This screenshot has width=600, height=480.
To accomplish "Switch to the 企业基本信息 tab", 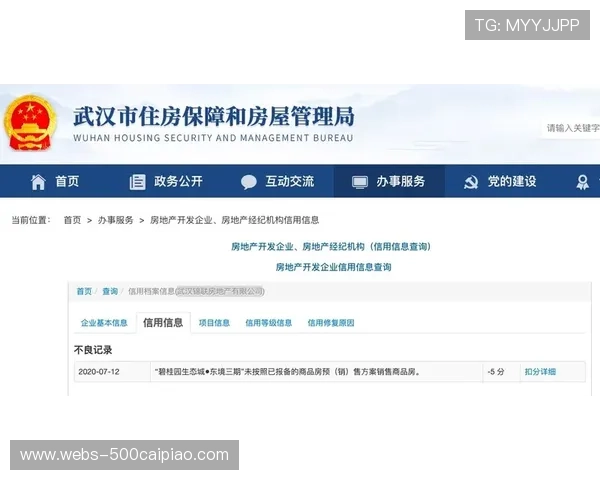I will click(x=104, y=323).
